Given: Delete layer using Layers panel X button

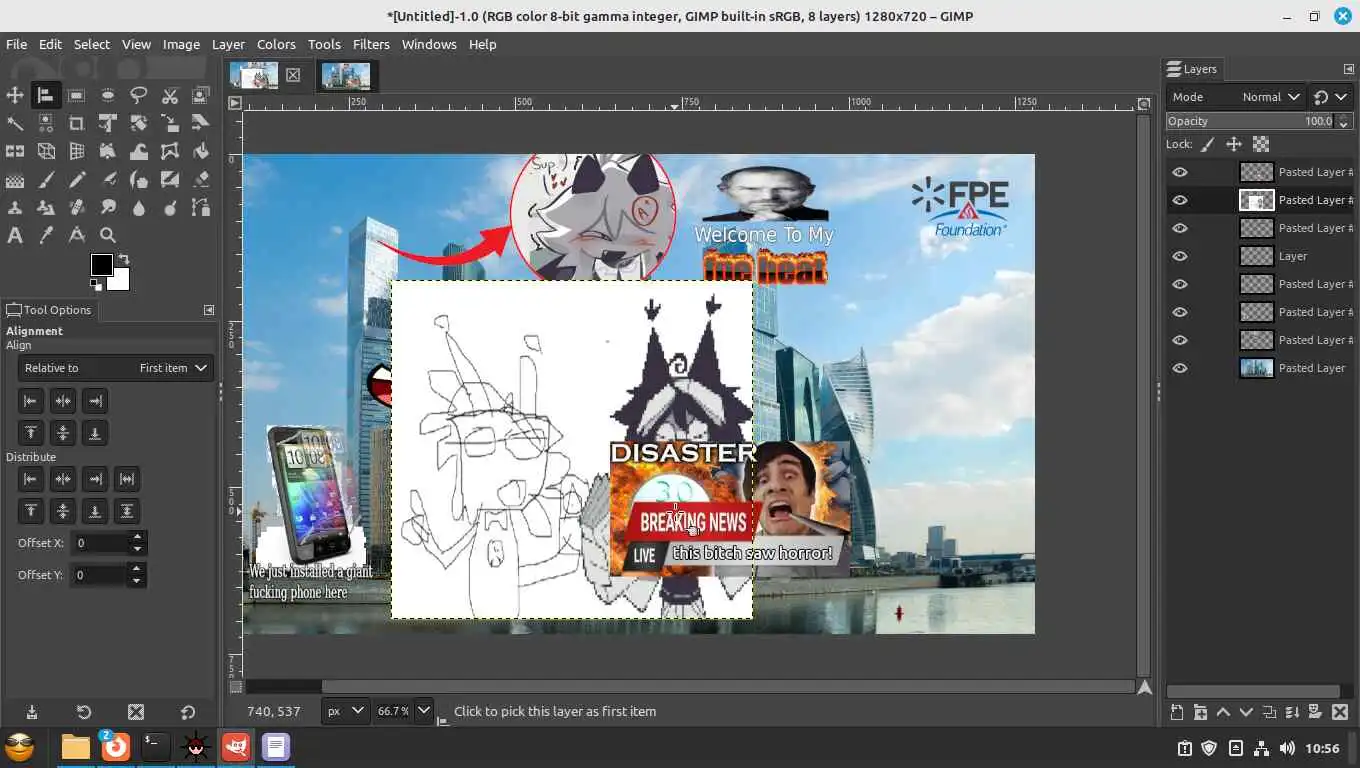Looking at the screenshot, I should tap(1340, 713).
